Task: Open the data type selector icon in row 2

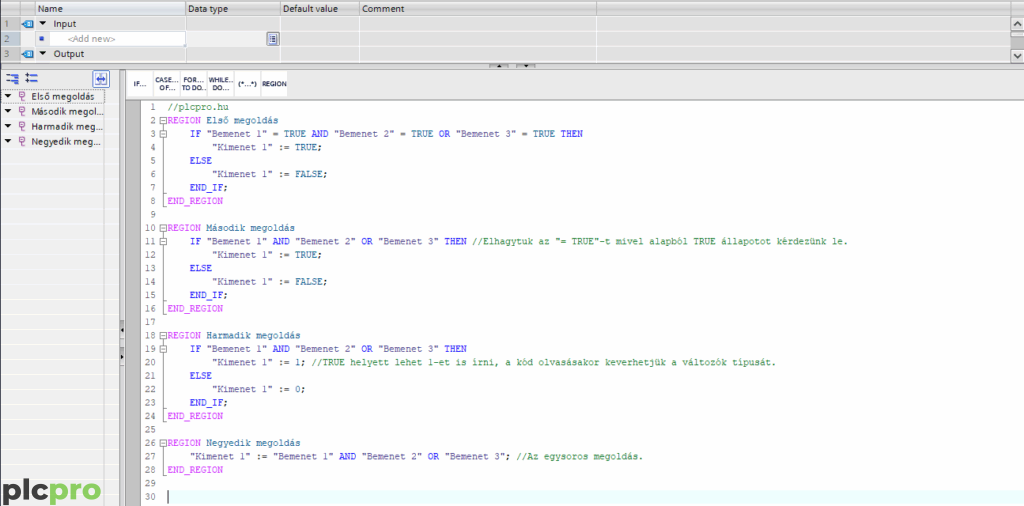Action: coord(273,39)
